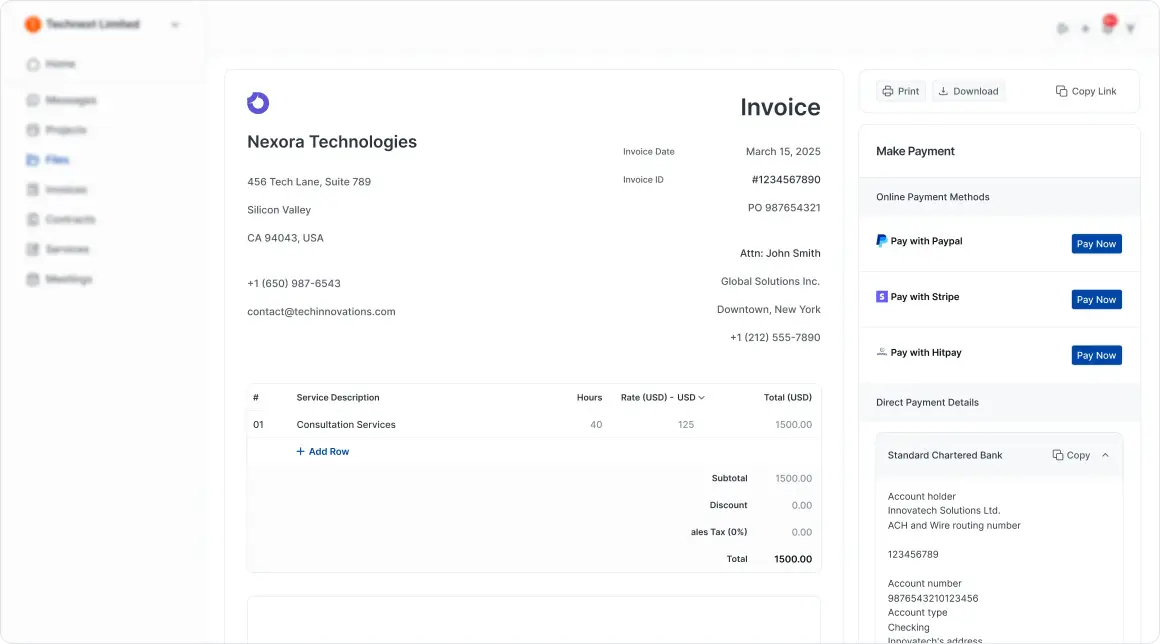This screenshot has height=644, width=1160.
Task: Click the Checking account type text
Action: (x=908, y=628)
